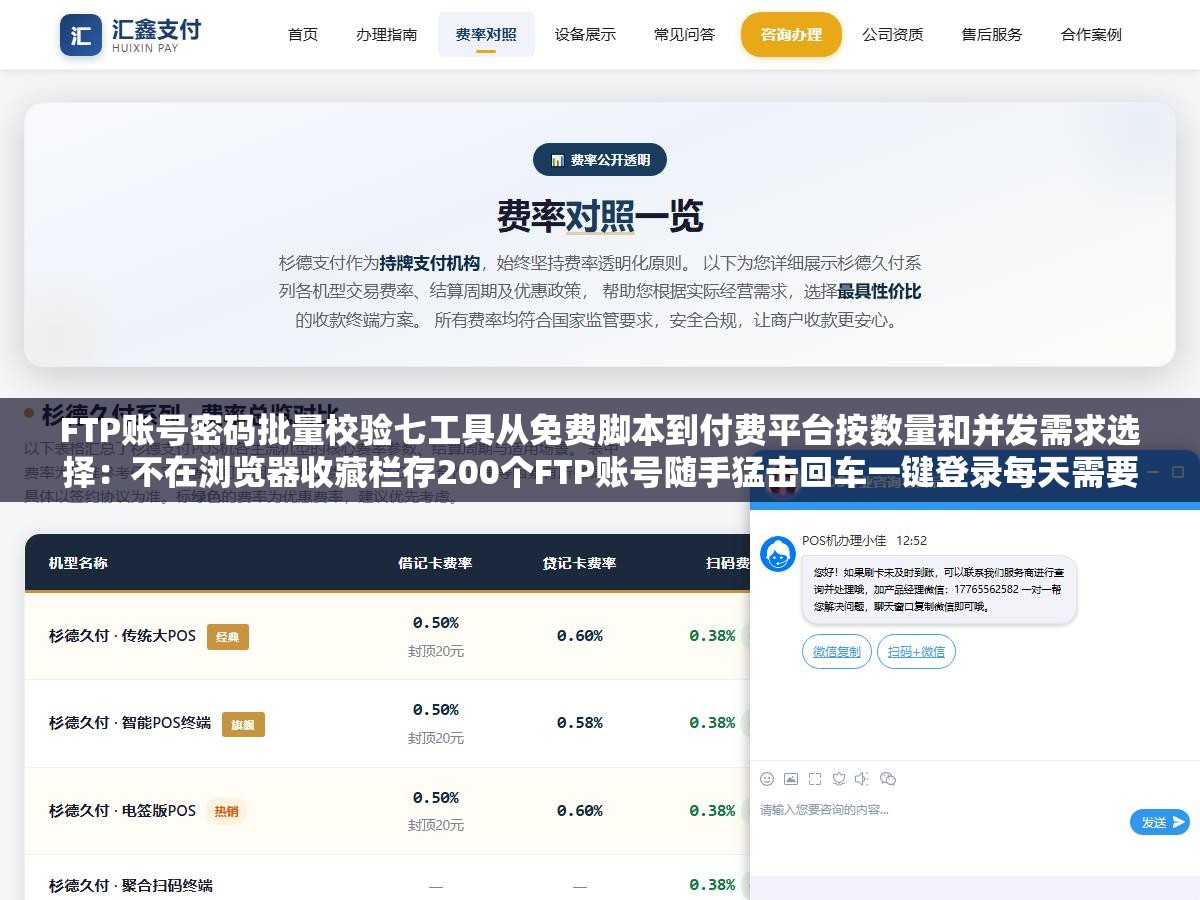This screenshot has width=1200, height=900.
Task: Open the 设备展示 nav item
Action: 586,34
